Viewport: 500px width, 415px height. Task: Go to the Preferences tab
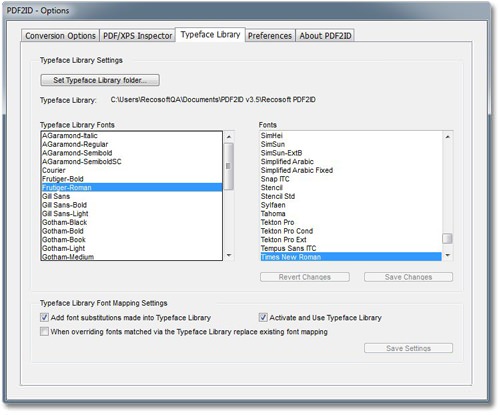(270, 36)
